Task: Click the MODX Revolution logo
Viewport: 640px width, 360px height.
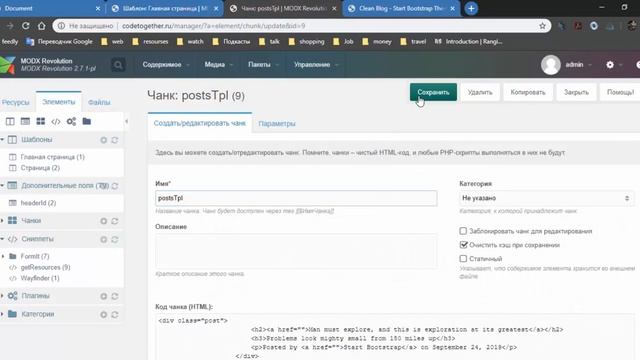Action: tap(7, 65)
